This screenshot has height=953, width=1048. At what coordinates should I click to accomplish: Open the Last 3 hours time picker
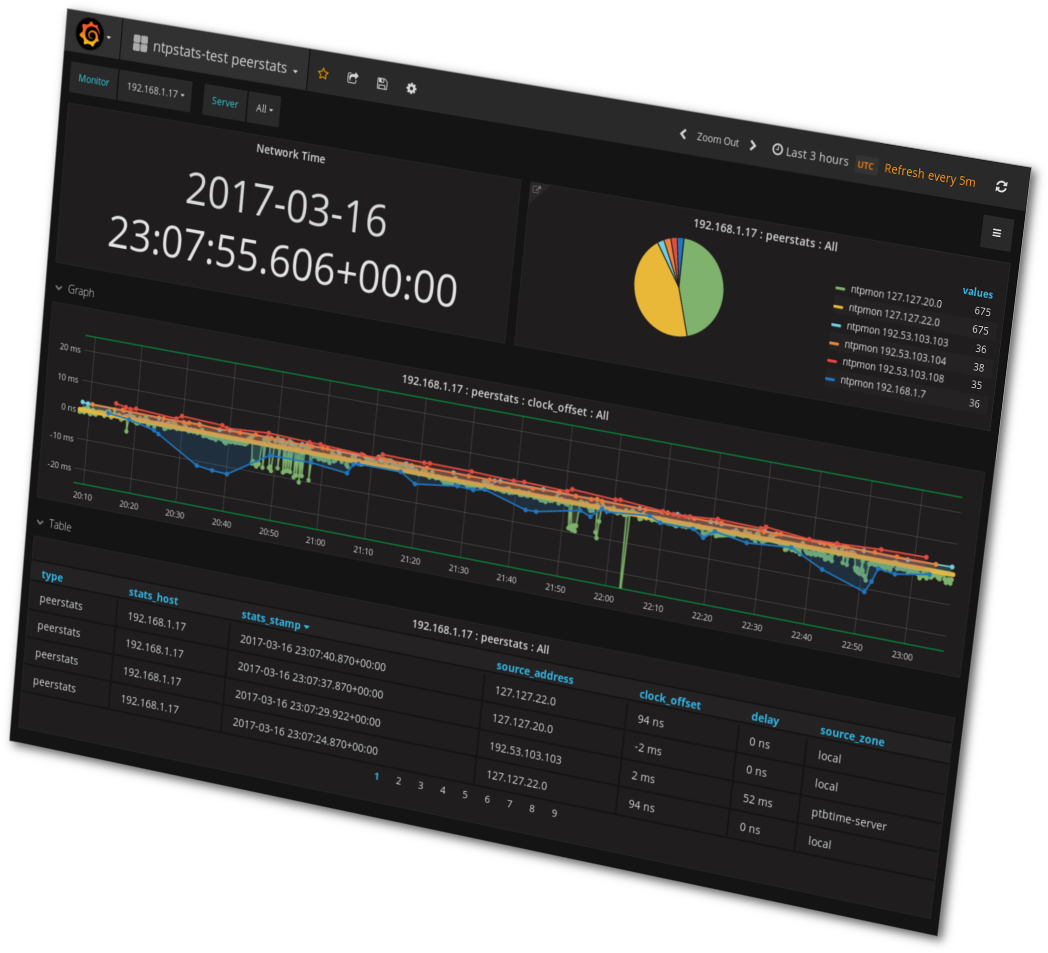(x=810, y=157)
